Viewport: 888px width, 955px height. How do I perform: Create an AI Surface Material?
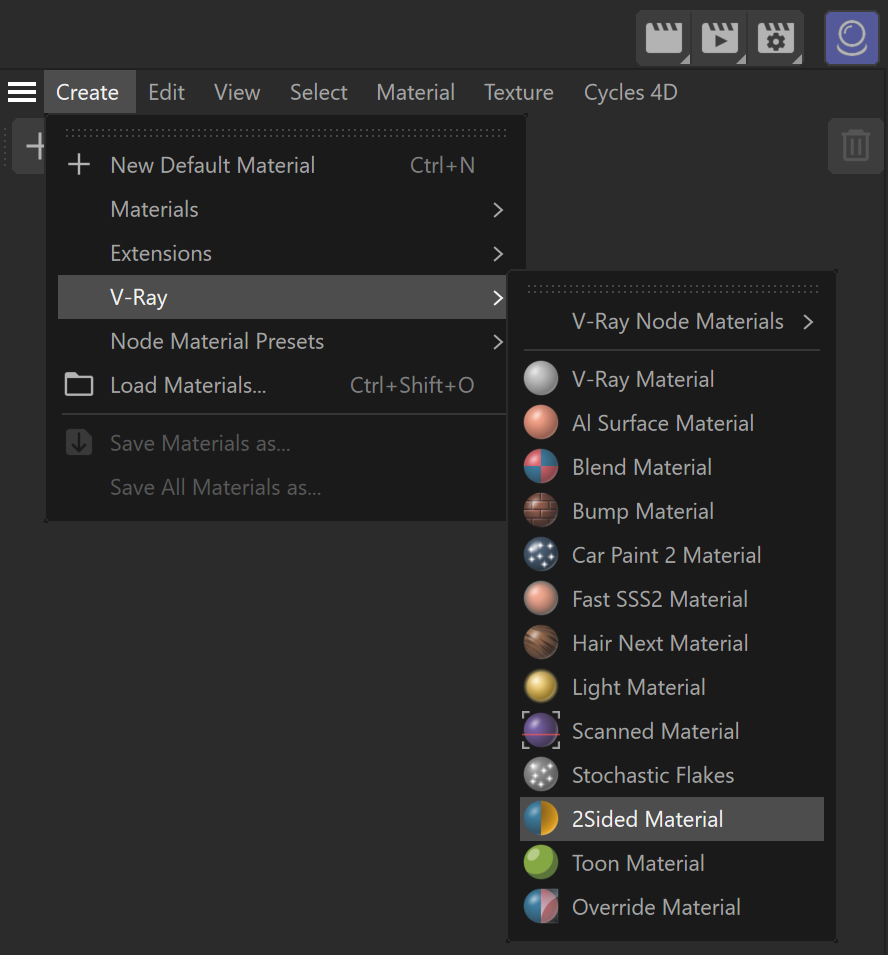tap(672, 422)
